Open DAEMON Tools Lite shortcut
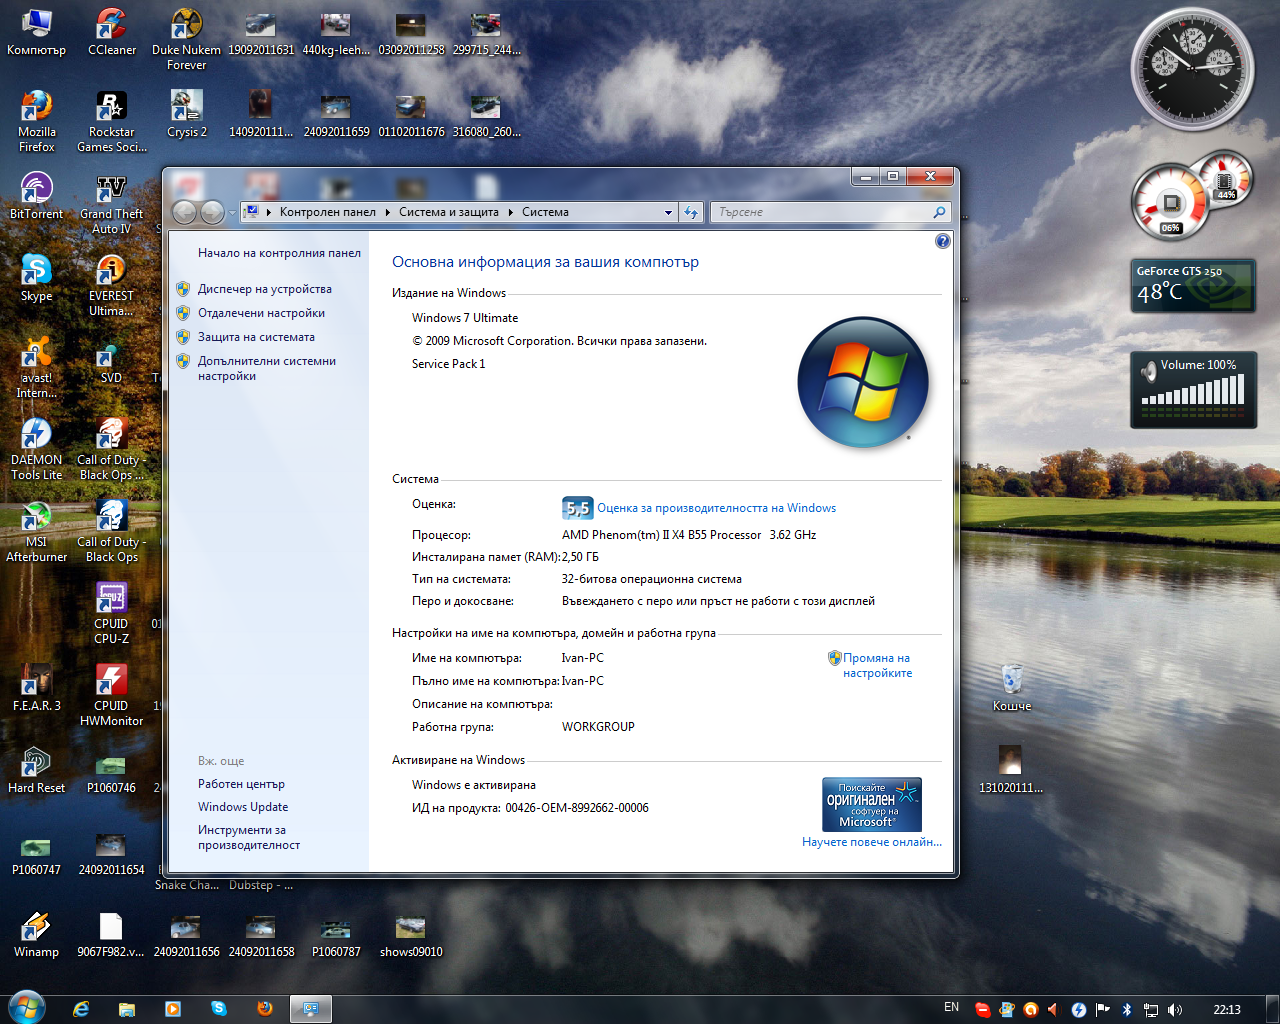Image resolution: width=1280 pixels, height=1024 pixels. click(x=36, y=449)
